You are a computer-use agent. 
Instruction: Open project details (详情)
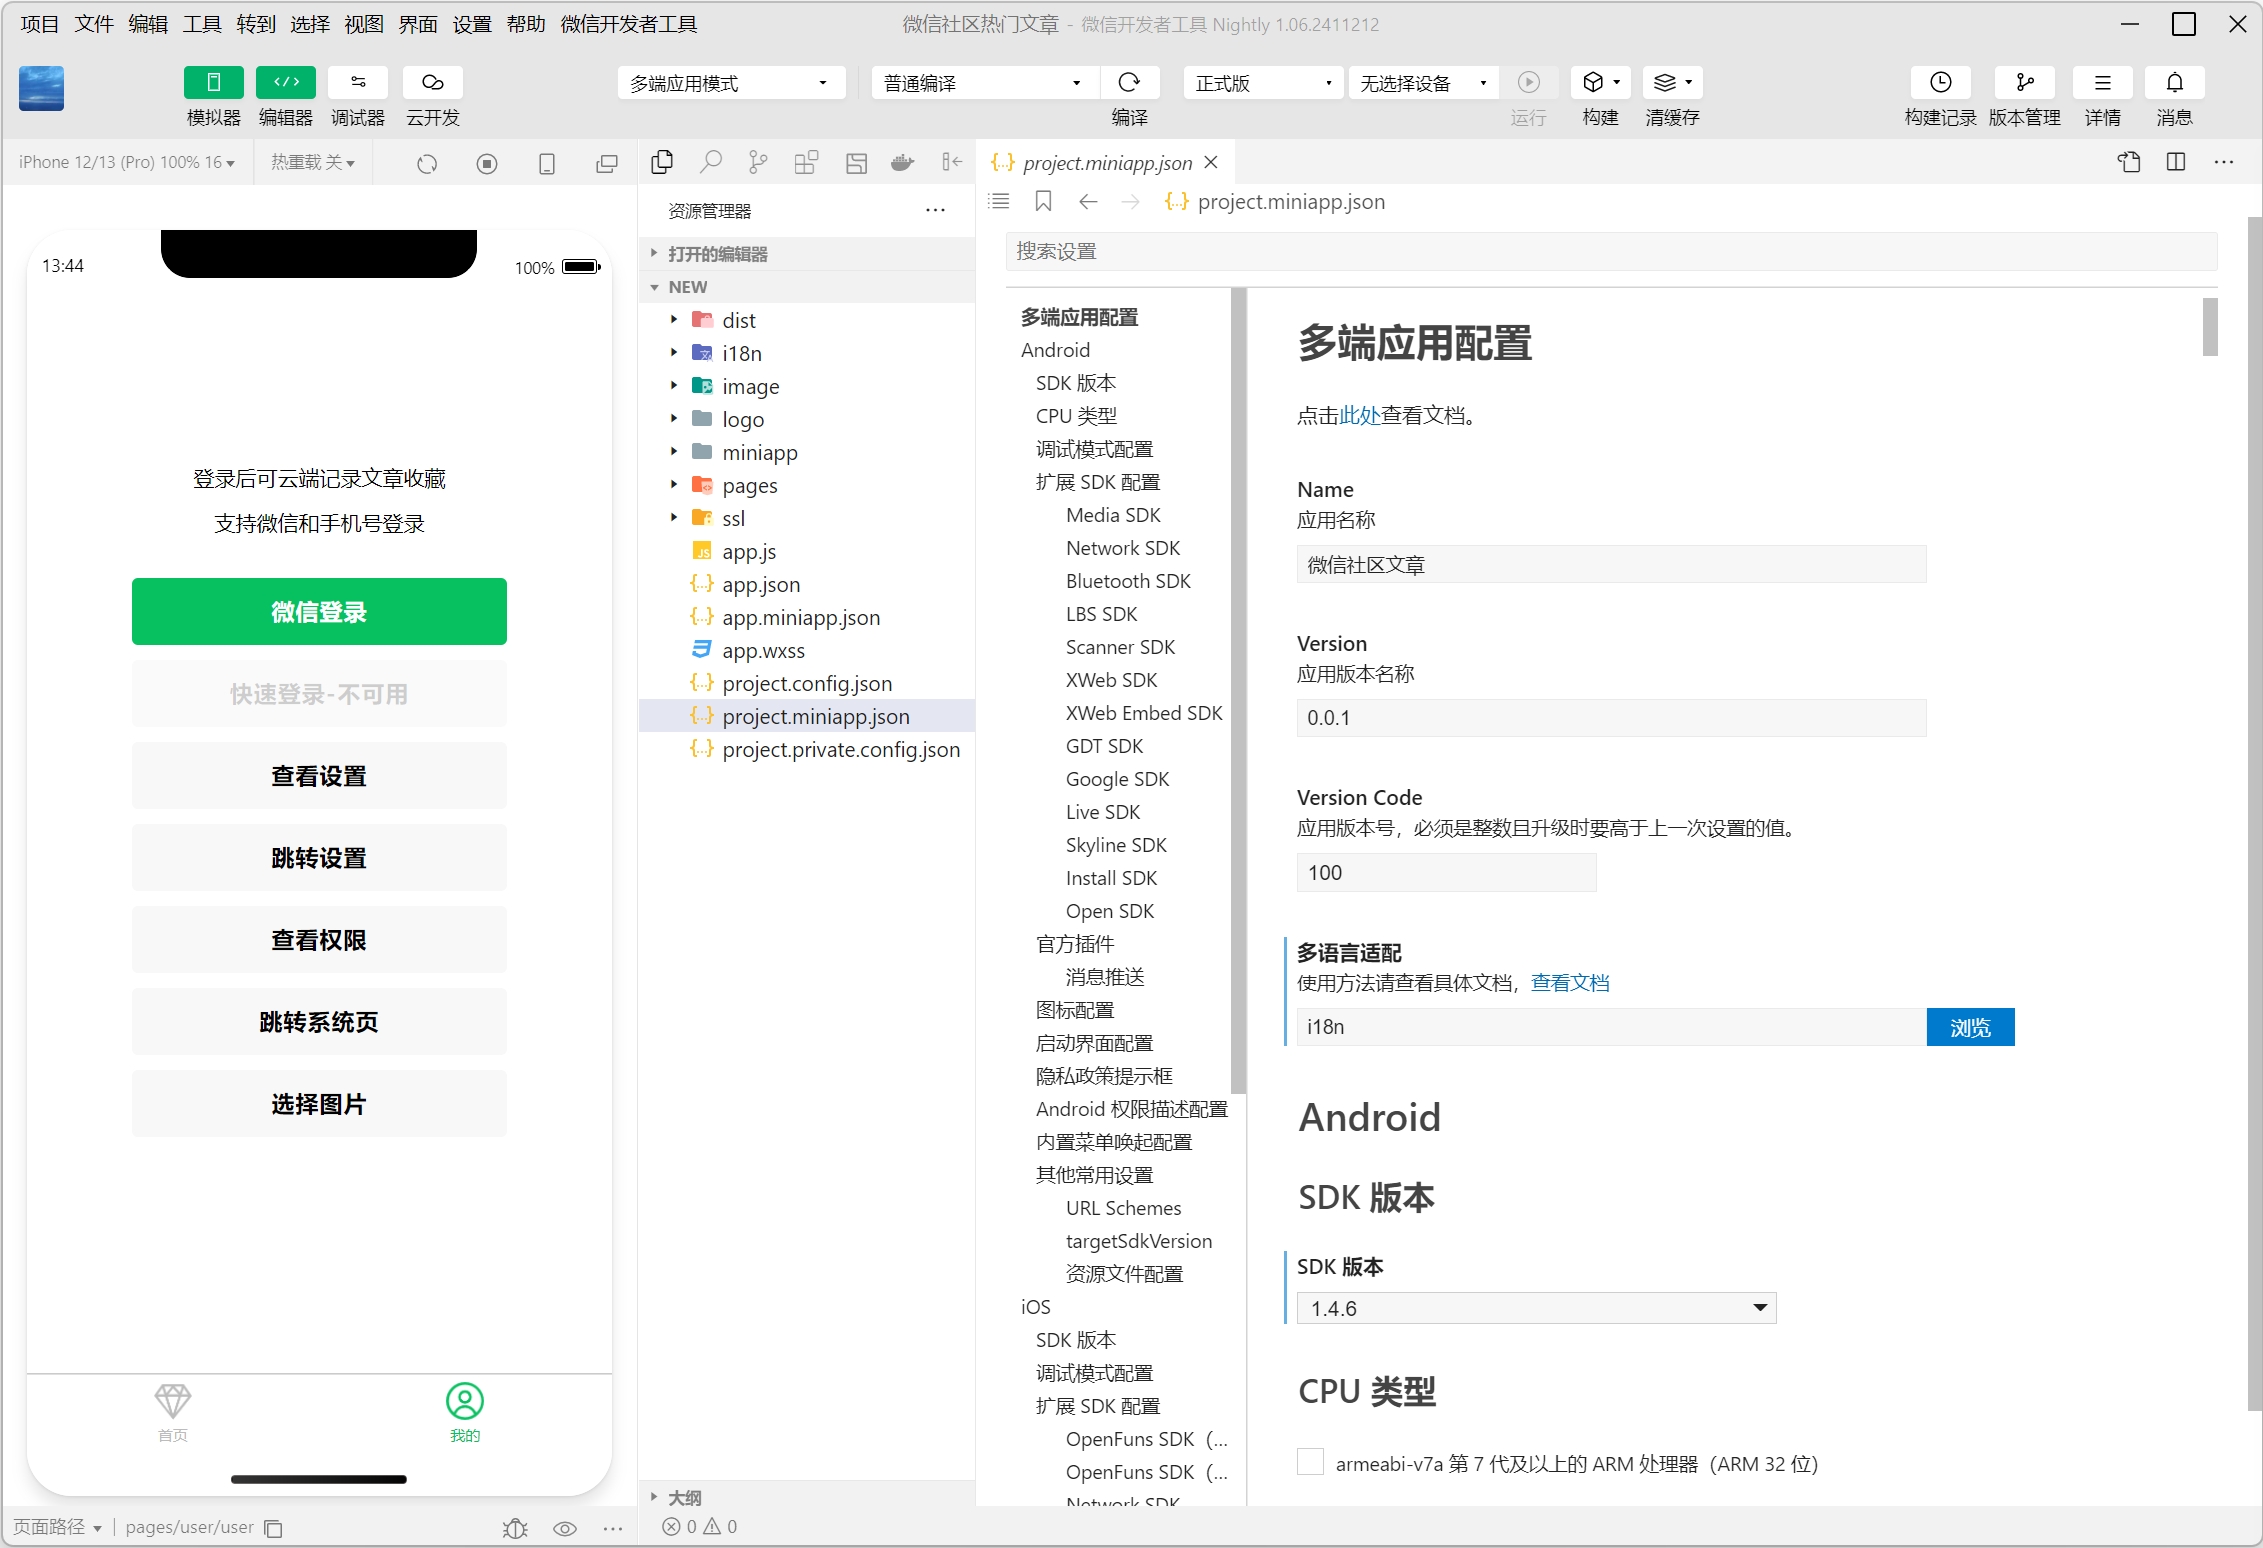(2103, 82)
